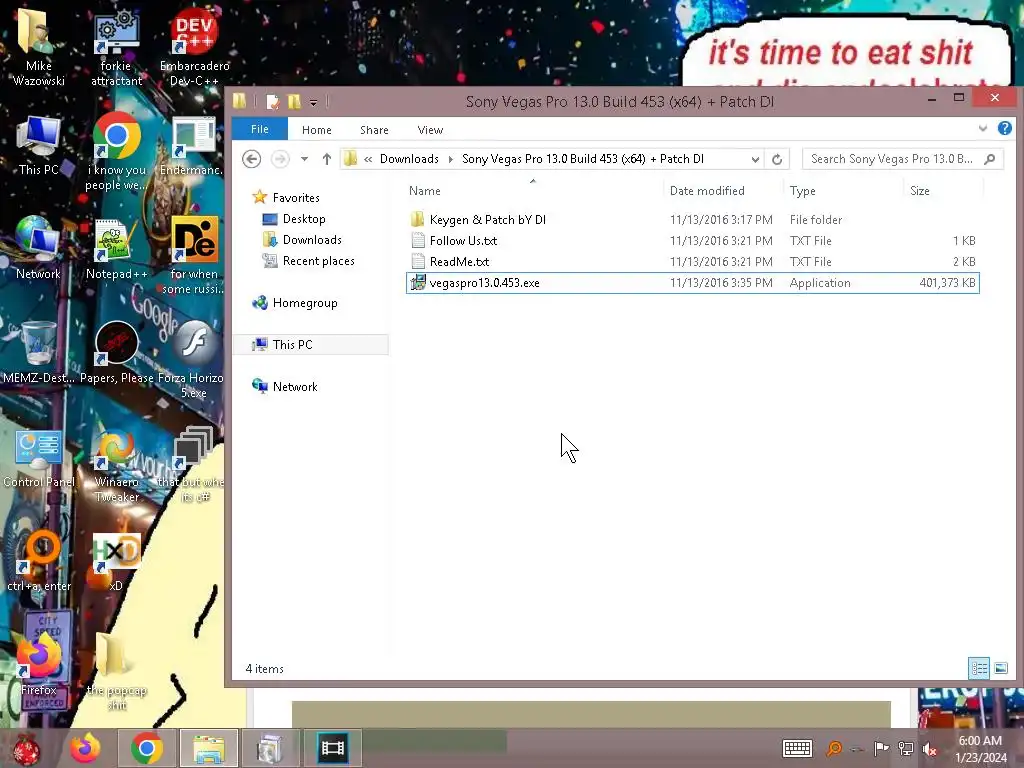
Task: Select Favorites in the navigation pane
Action: click(x=296, y=197)
